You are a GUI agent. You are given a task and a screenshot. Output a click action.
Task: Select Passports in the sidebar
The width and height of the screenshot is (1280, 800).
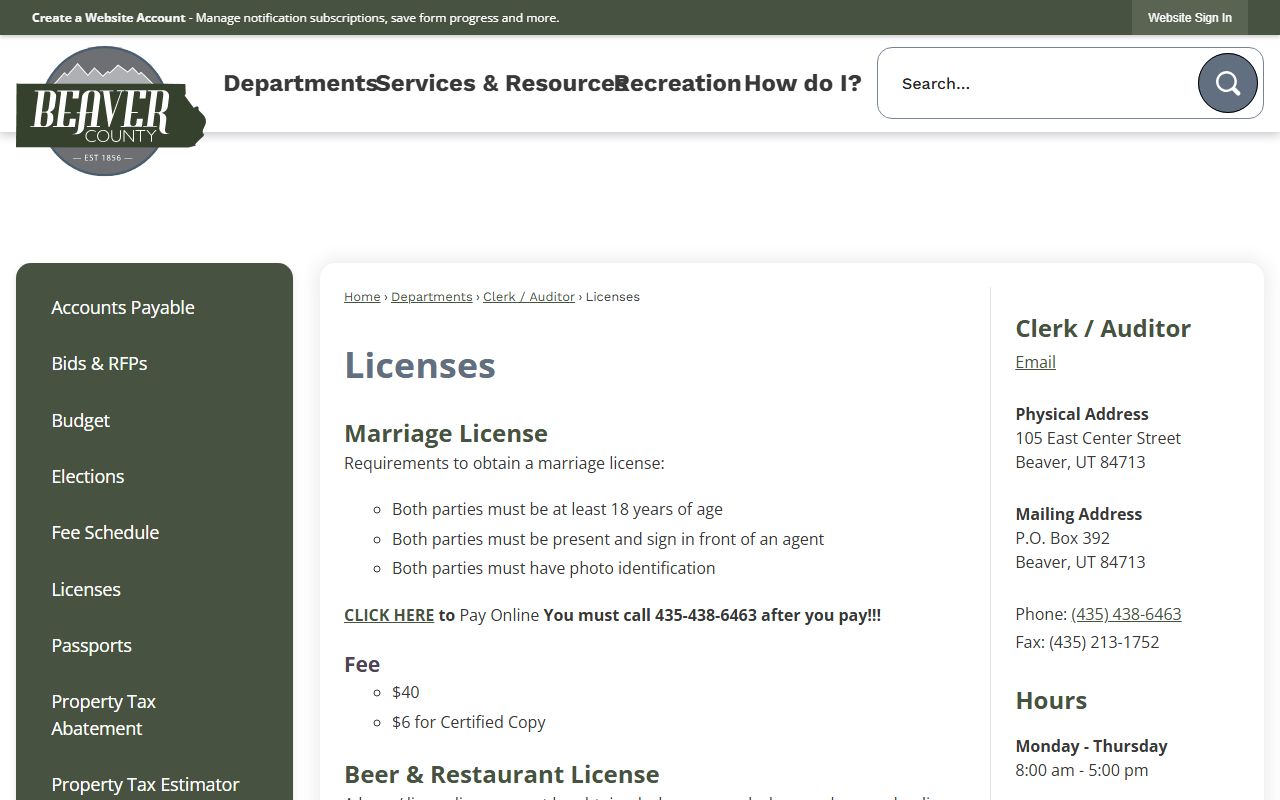pyautogui.click(x=91, y=646)
